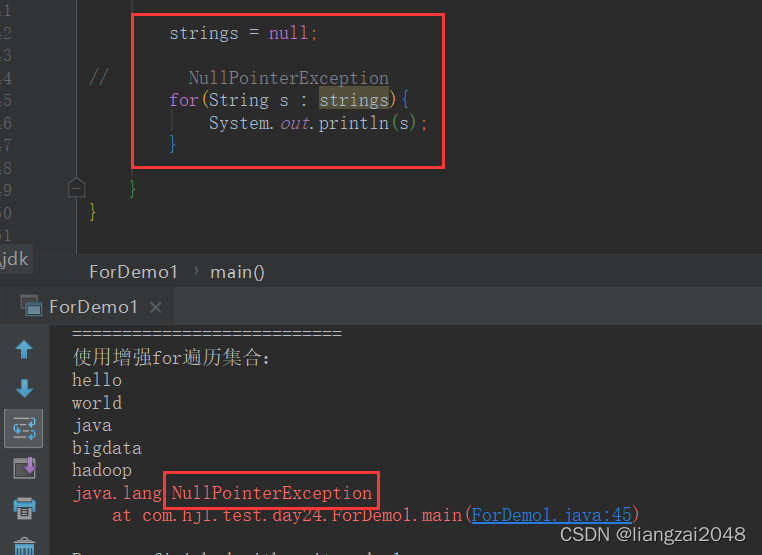This screenshot has width=762, height=555.
Task: Click commented NullPointerException line in editor
Action: [288, 78]
